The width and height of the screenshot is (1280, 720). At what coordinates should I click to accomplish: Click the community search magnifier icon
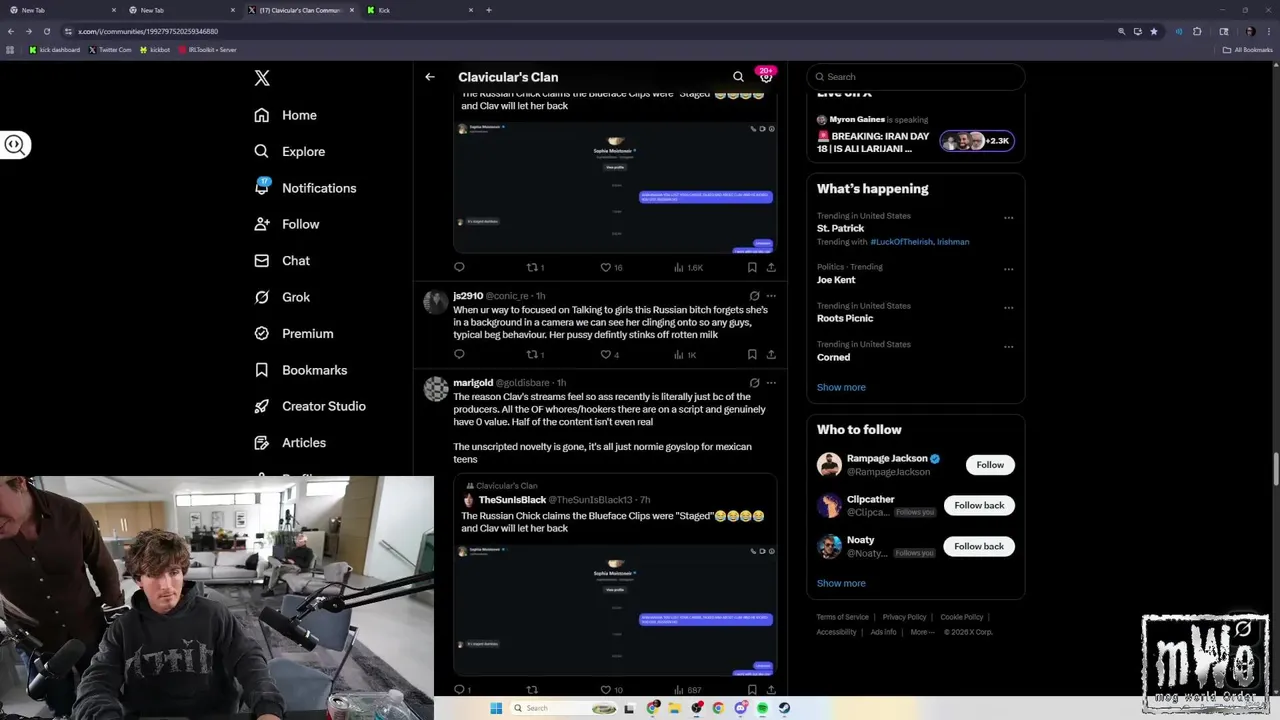[x=738, y=77]
